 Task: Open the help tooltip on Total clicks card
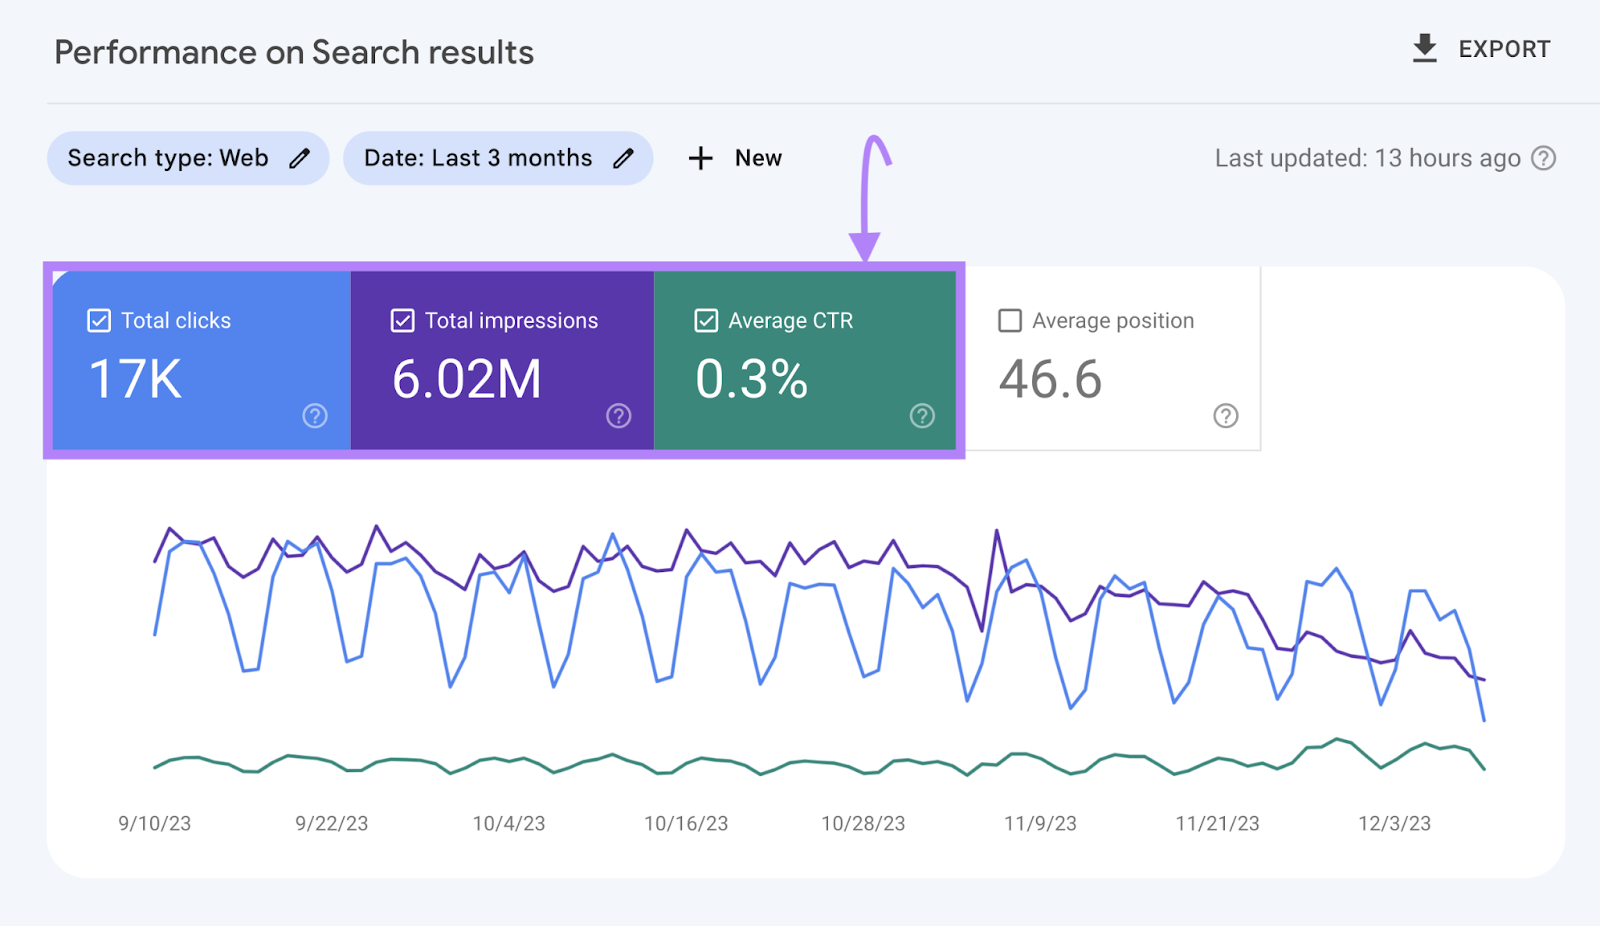point(314,416)
